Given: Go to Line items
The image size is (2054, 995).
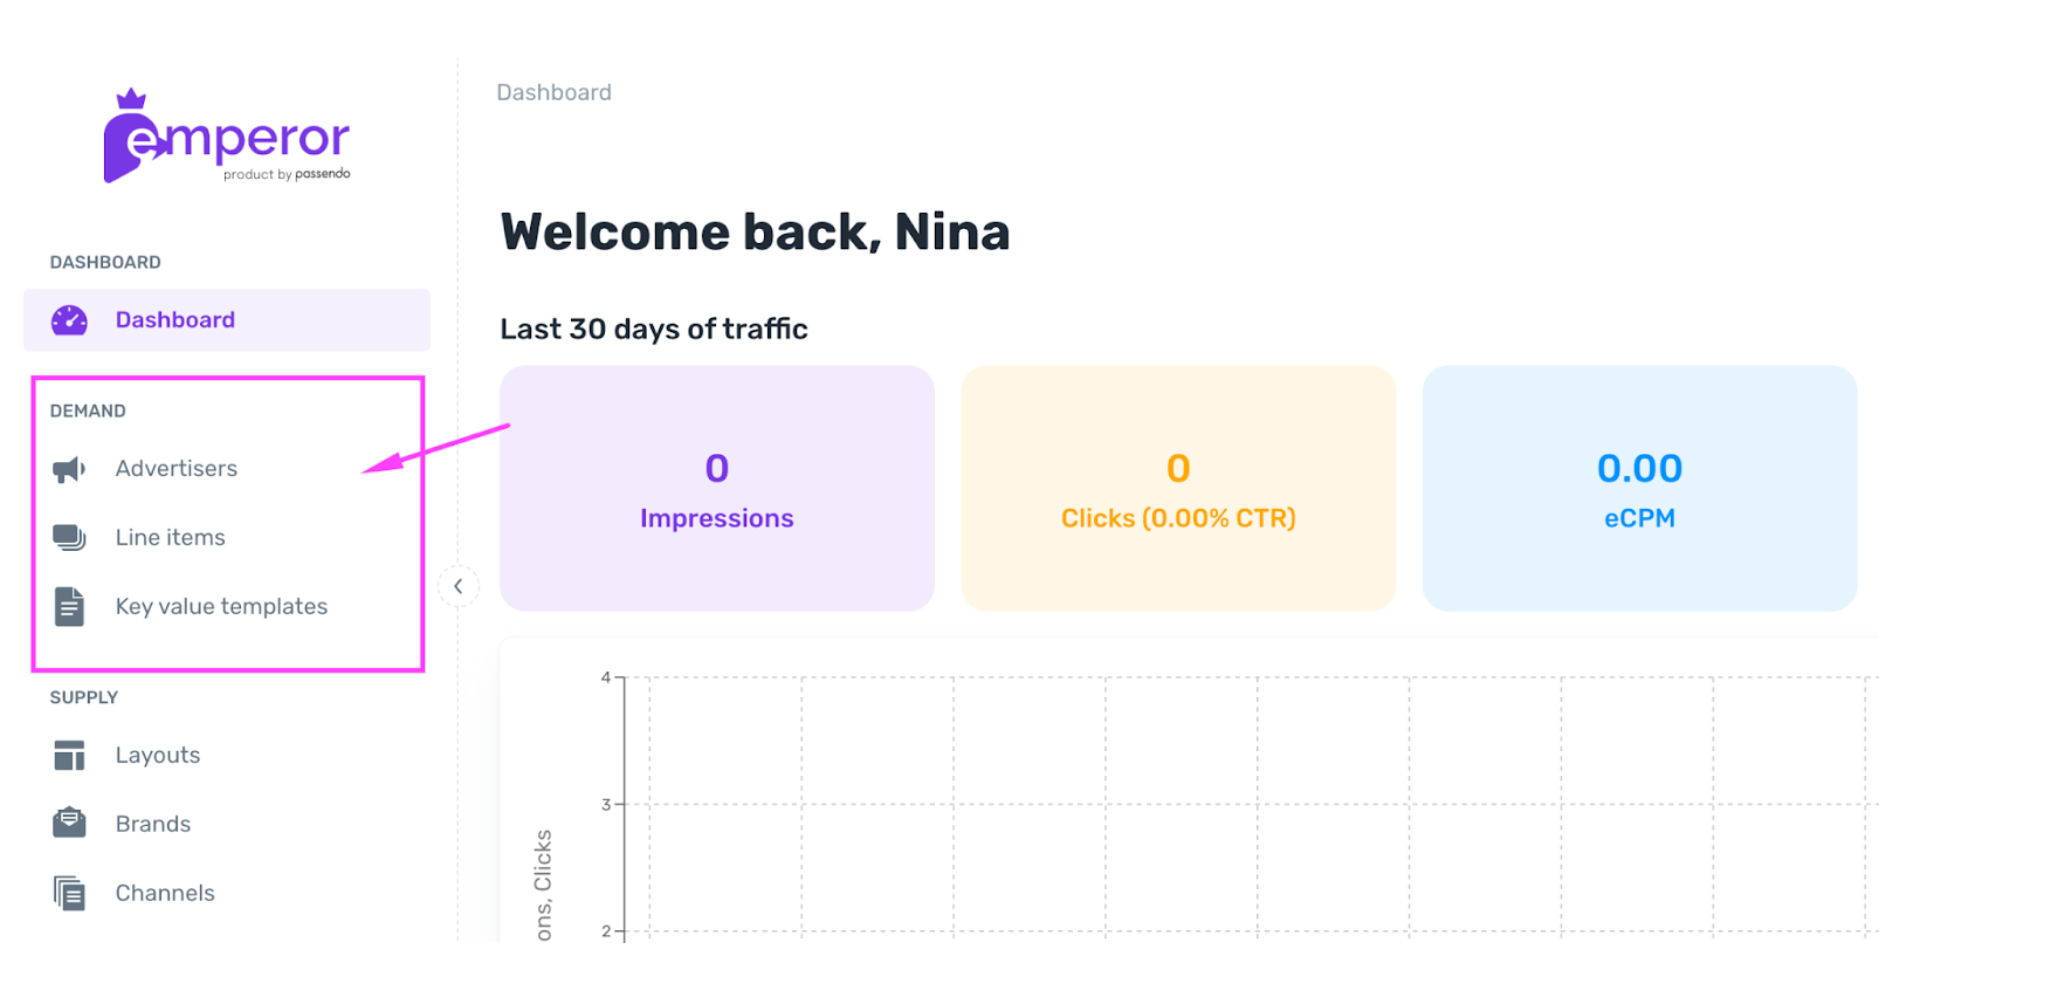Looking at the screenshot, I should (170, 538).
